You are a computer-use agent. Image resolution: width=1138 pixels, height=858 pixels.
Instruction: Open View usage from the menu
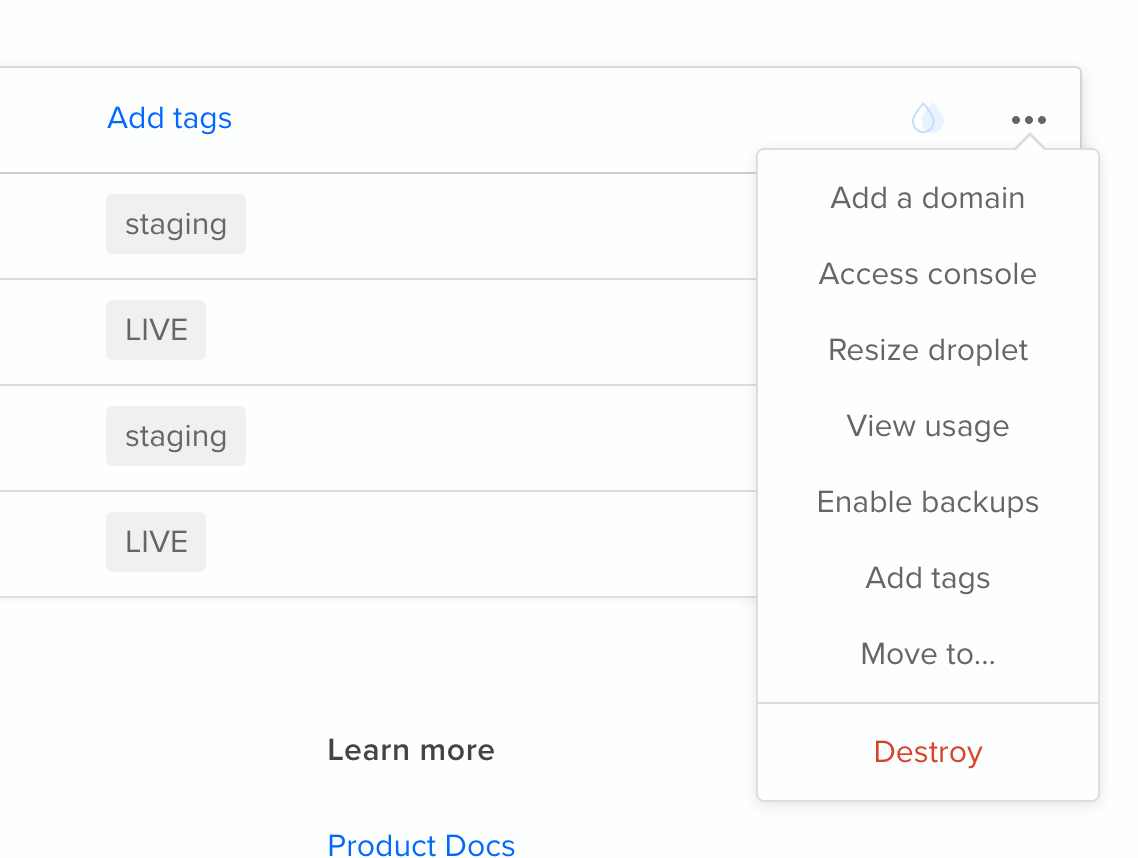pyautogui.click(x=927, y=426)
